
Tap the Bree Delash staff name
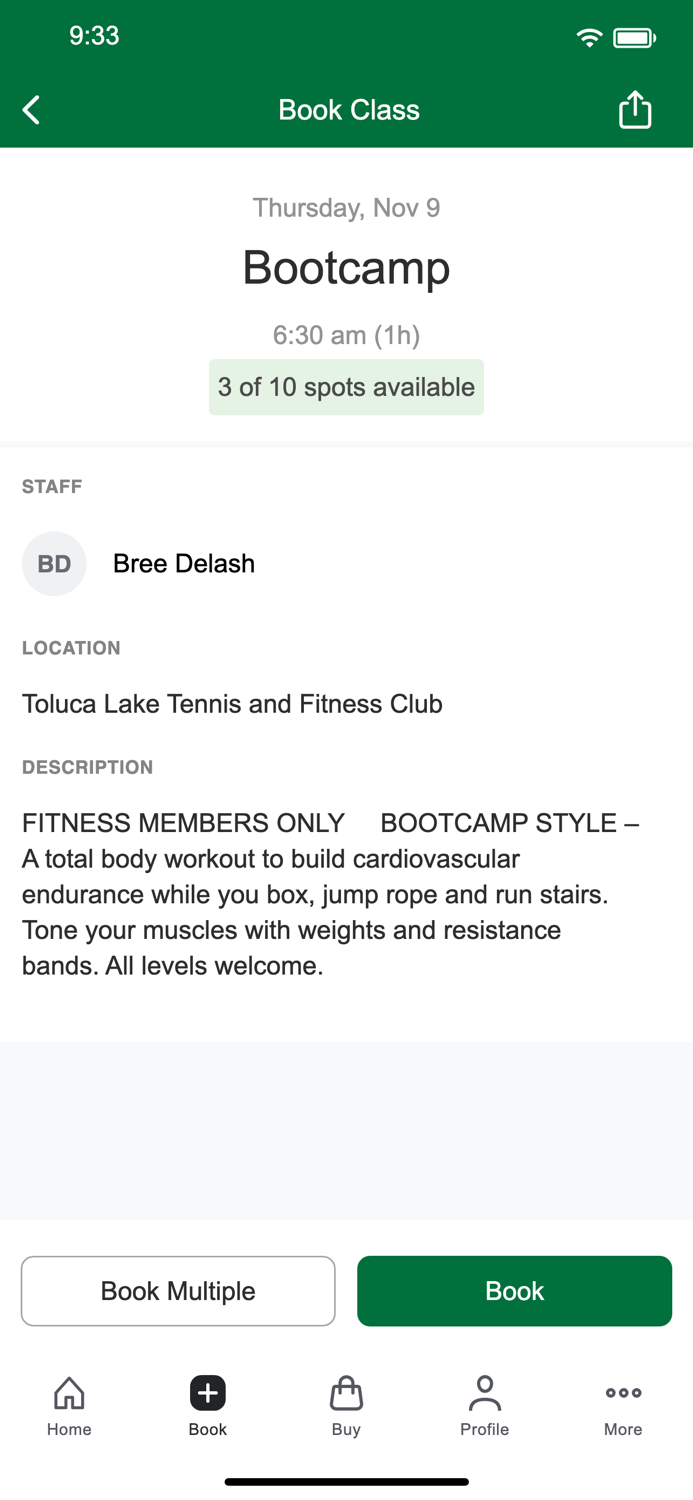(183, 563)
